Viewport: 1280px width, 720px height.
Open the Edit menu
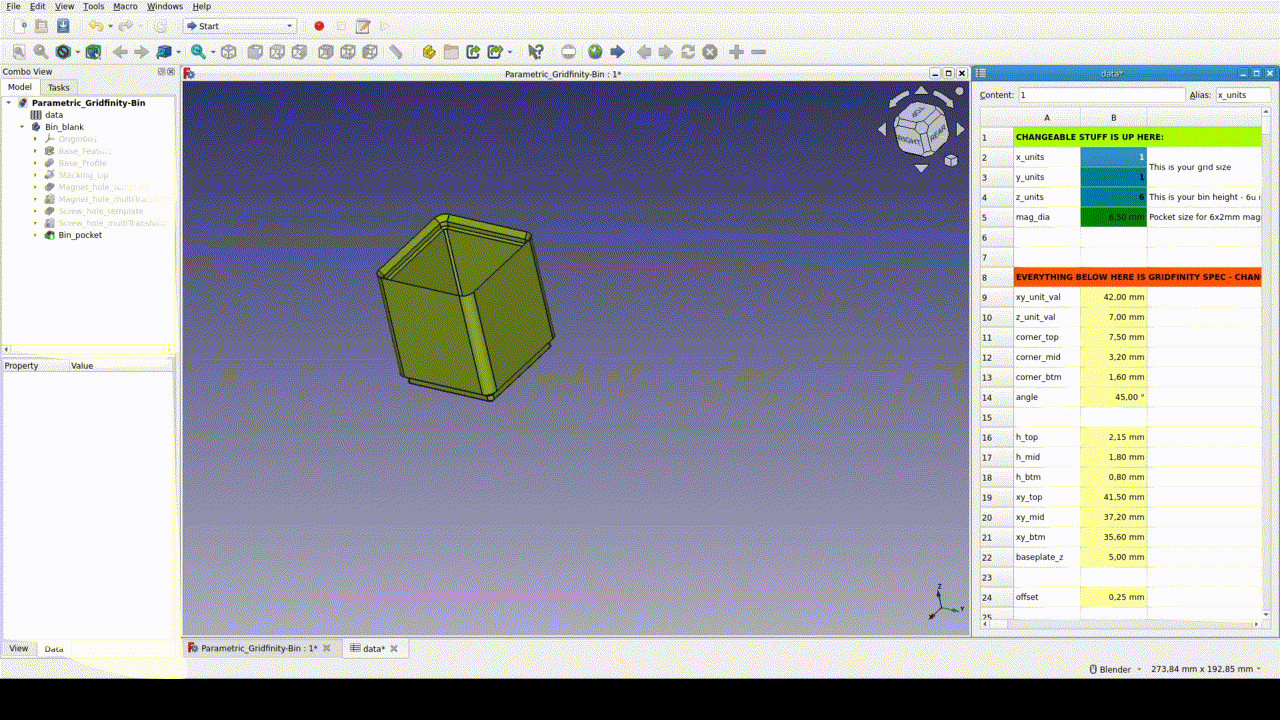37,6
